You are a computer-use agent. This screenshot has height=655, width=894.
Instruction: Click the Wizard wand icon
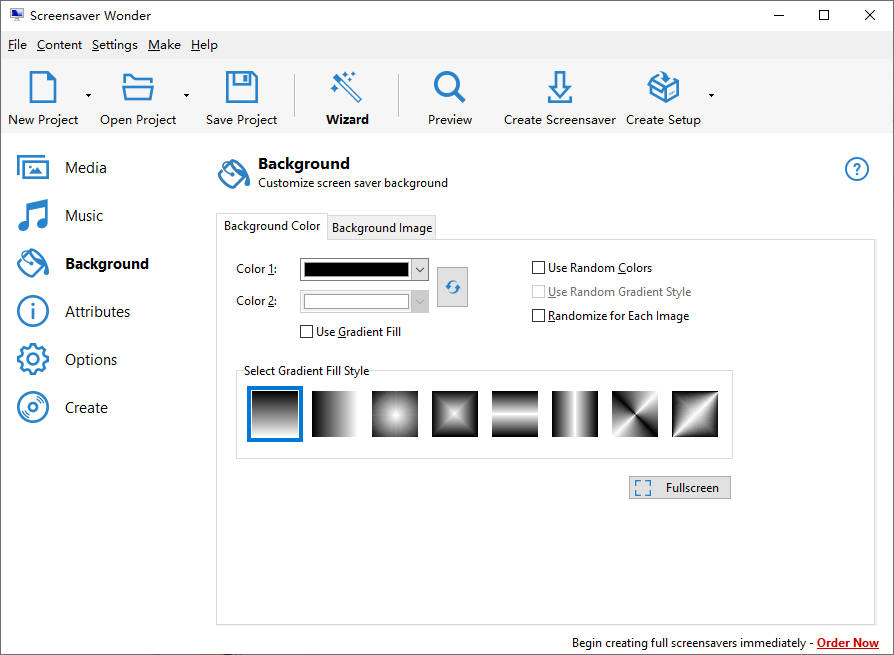coord(347,88)
